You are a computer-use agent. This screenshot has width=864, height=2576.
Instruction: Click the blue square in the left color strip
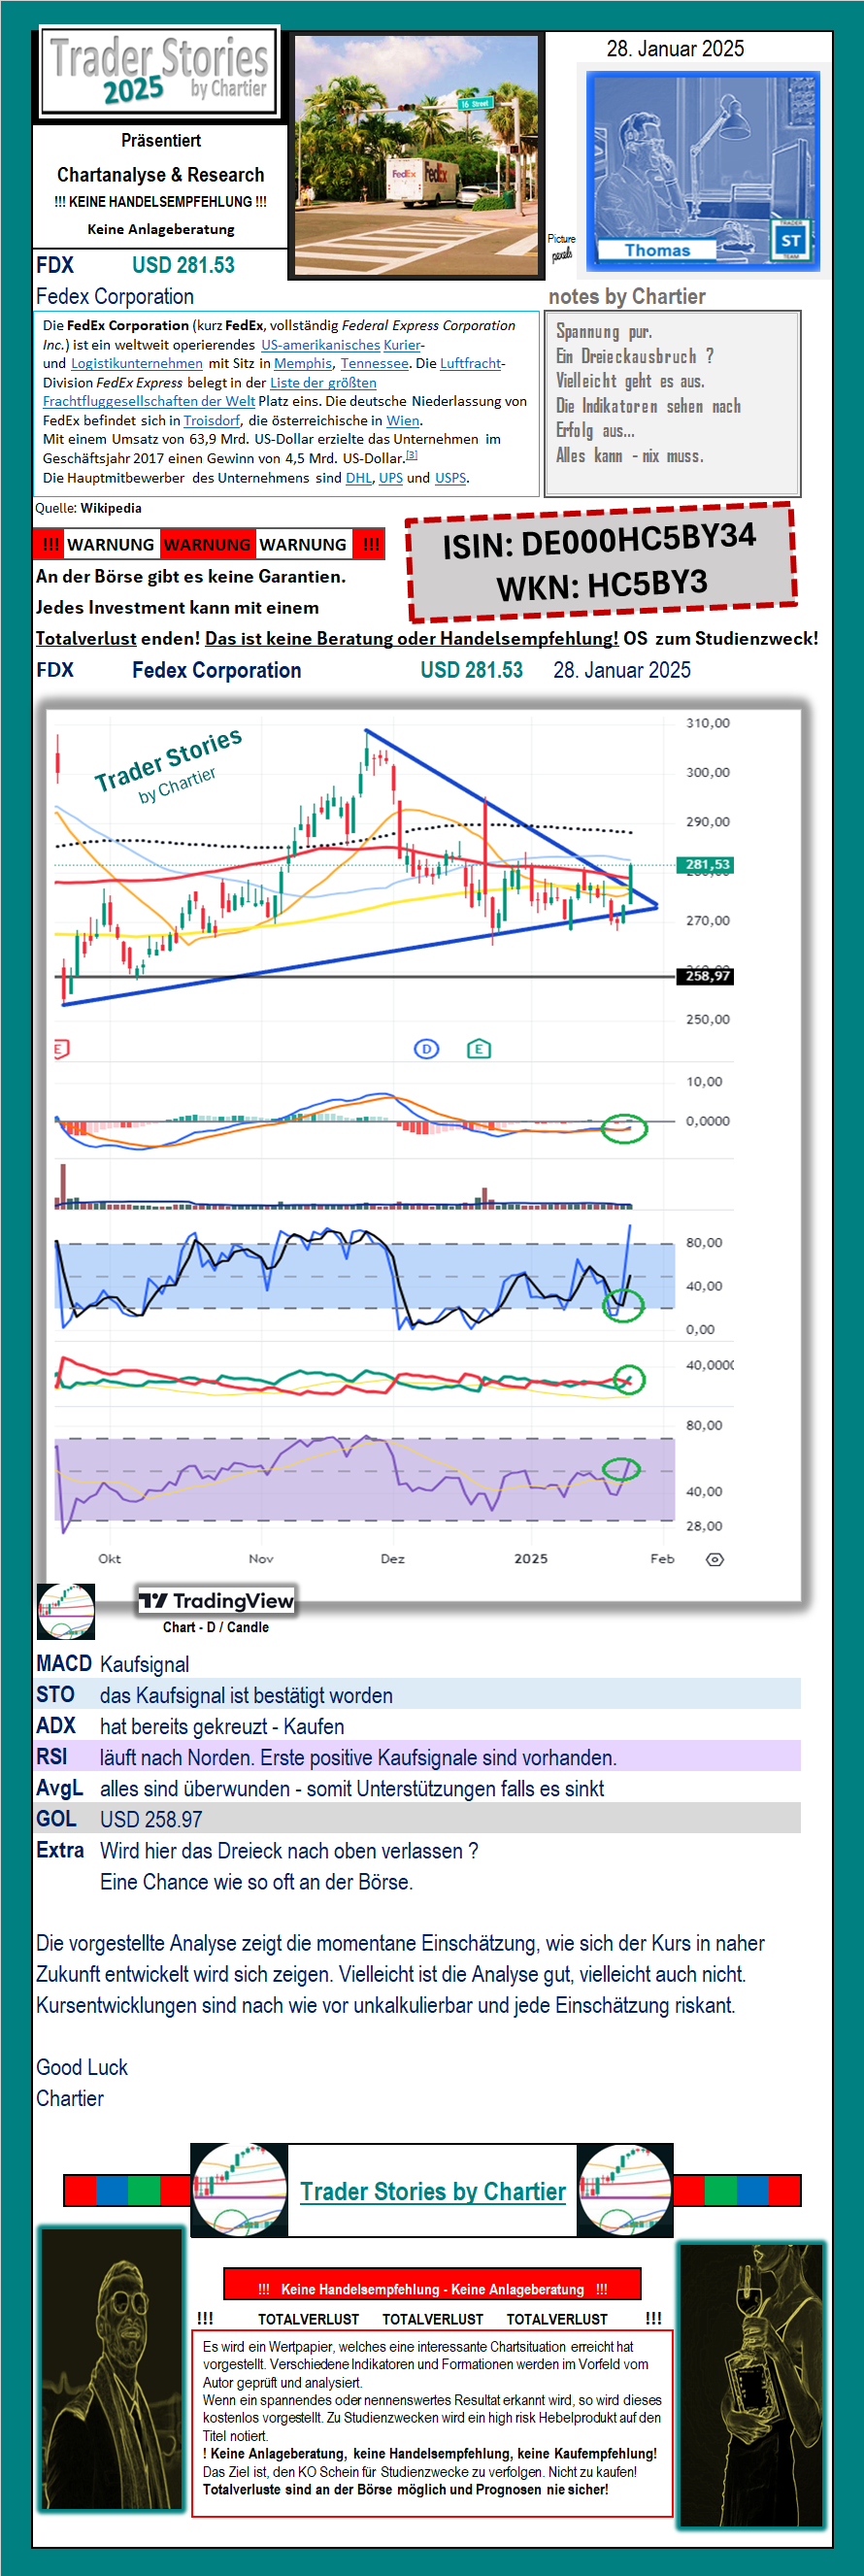111,2190
